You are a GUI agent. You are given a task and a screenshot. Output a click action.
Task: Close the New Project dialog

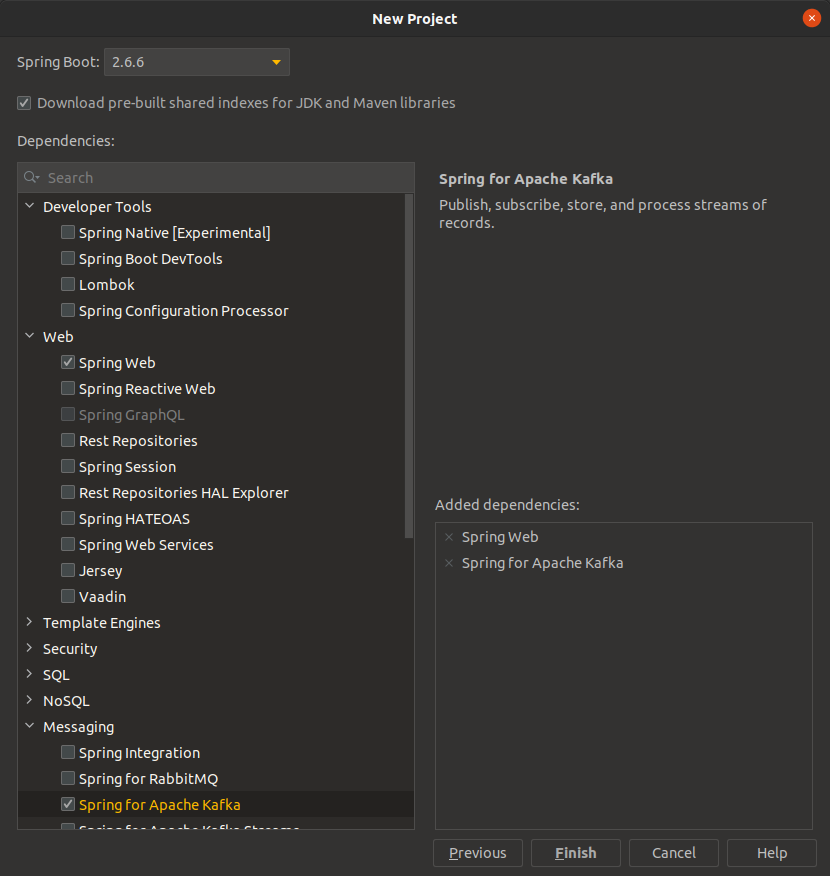(811, 18)
